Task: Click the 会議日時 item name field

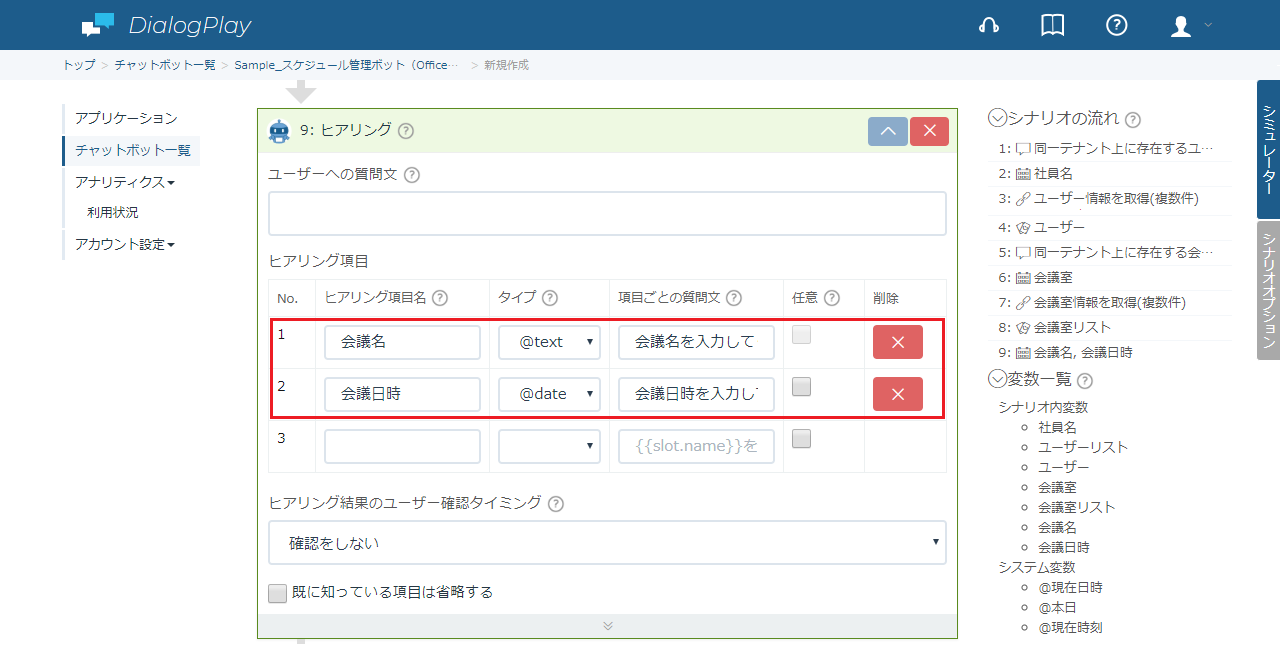Action: click(402, 394)
